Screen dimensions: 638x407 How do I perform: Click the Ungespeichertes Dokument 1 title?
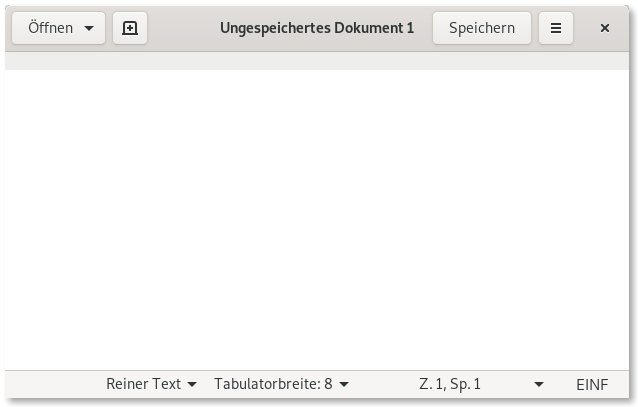(317, 28)
